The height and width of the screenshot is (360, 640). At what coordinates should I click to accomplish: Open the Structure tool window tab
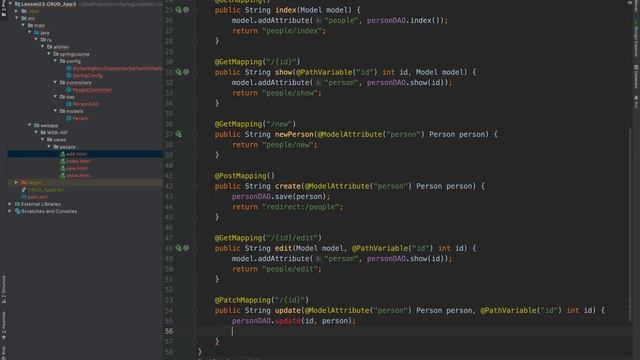point(4,289)
